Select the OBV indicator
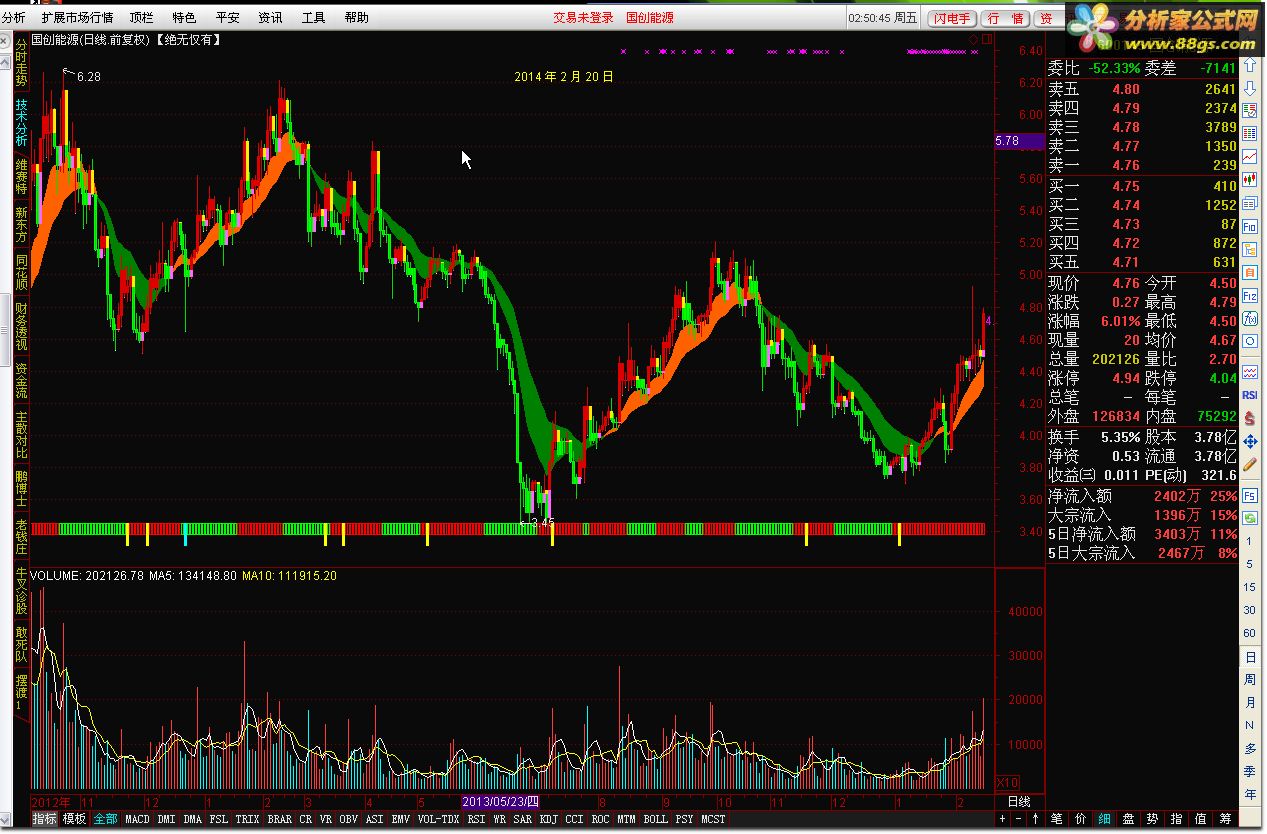This screenshot has height=834, width=1267. tap(348, 819)
